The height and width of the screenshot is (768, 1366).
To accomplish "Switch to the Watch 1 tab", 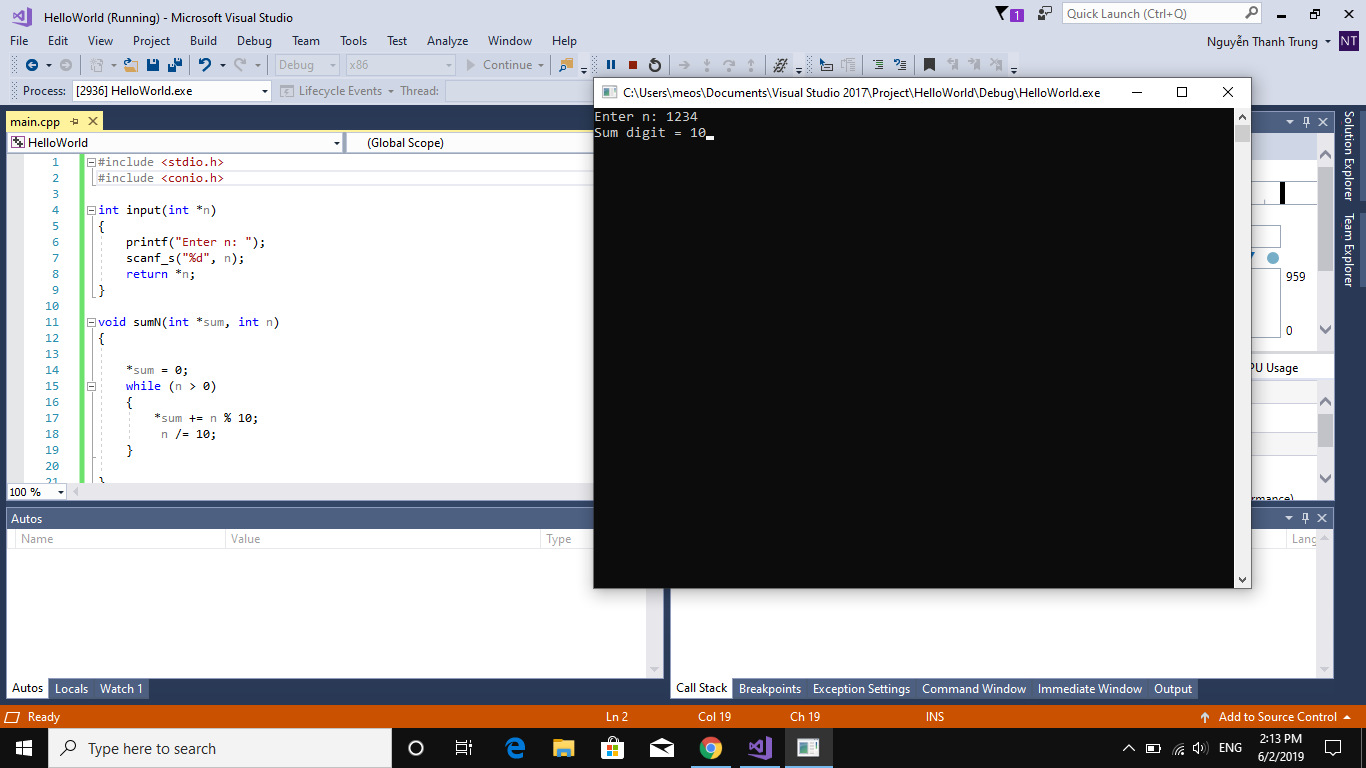I will 121,689.
